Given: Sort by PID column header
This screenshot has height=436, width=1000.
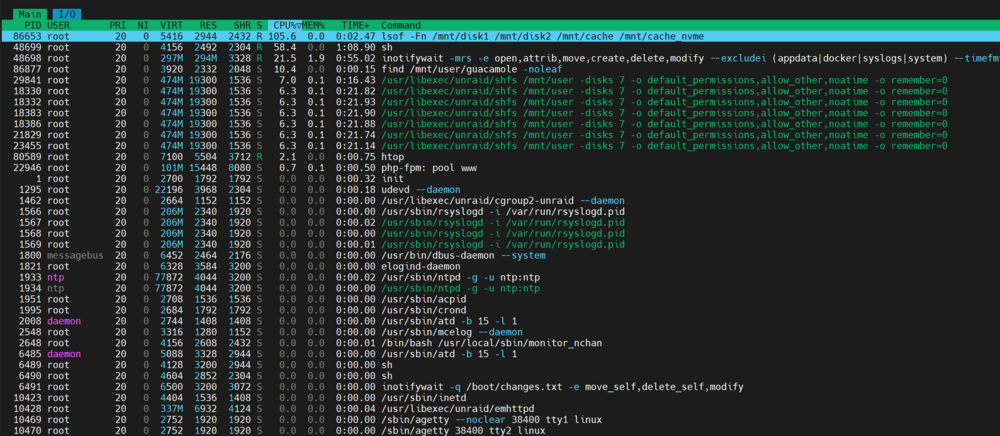Looking at the screenshot, I should point(32,25).
